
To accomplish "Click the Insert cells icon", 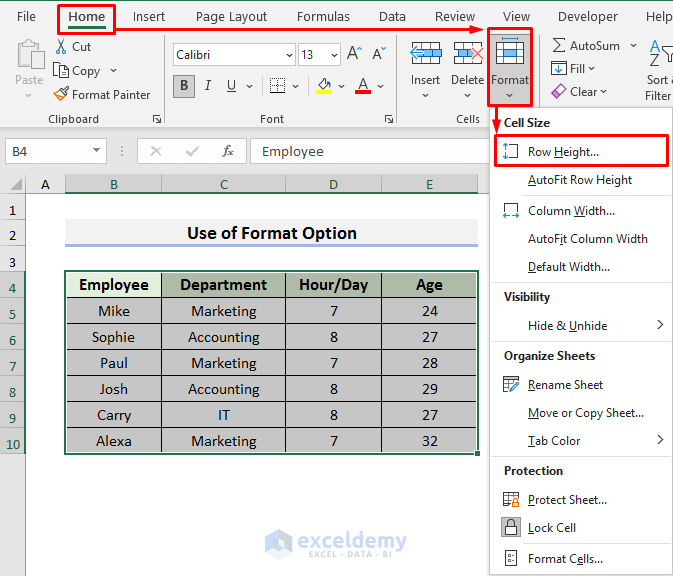I will (x=425, y=53).
